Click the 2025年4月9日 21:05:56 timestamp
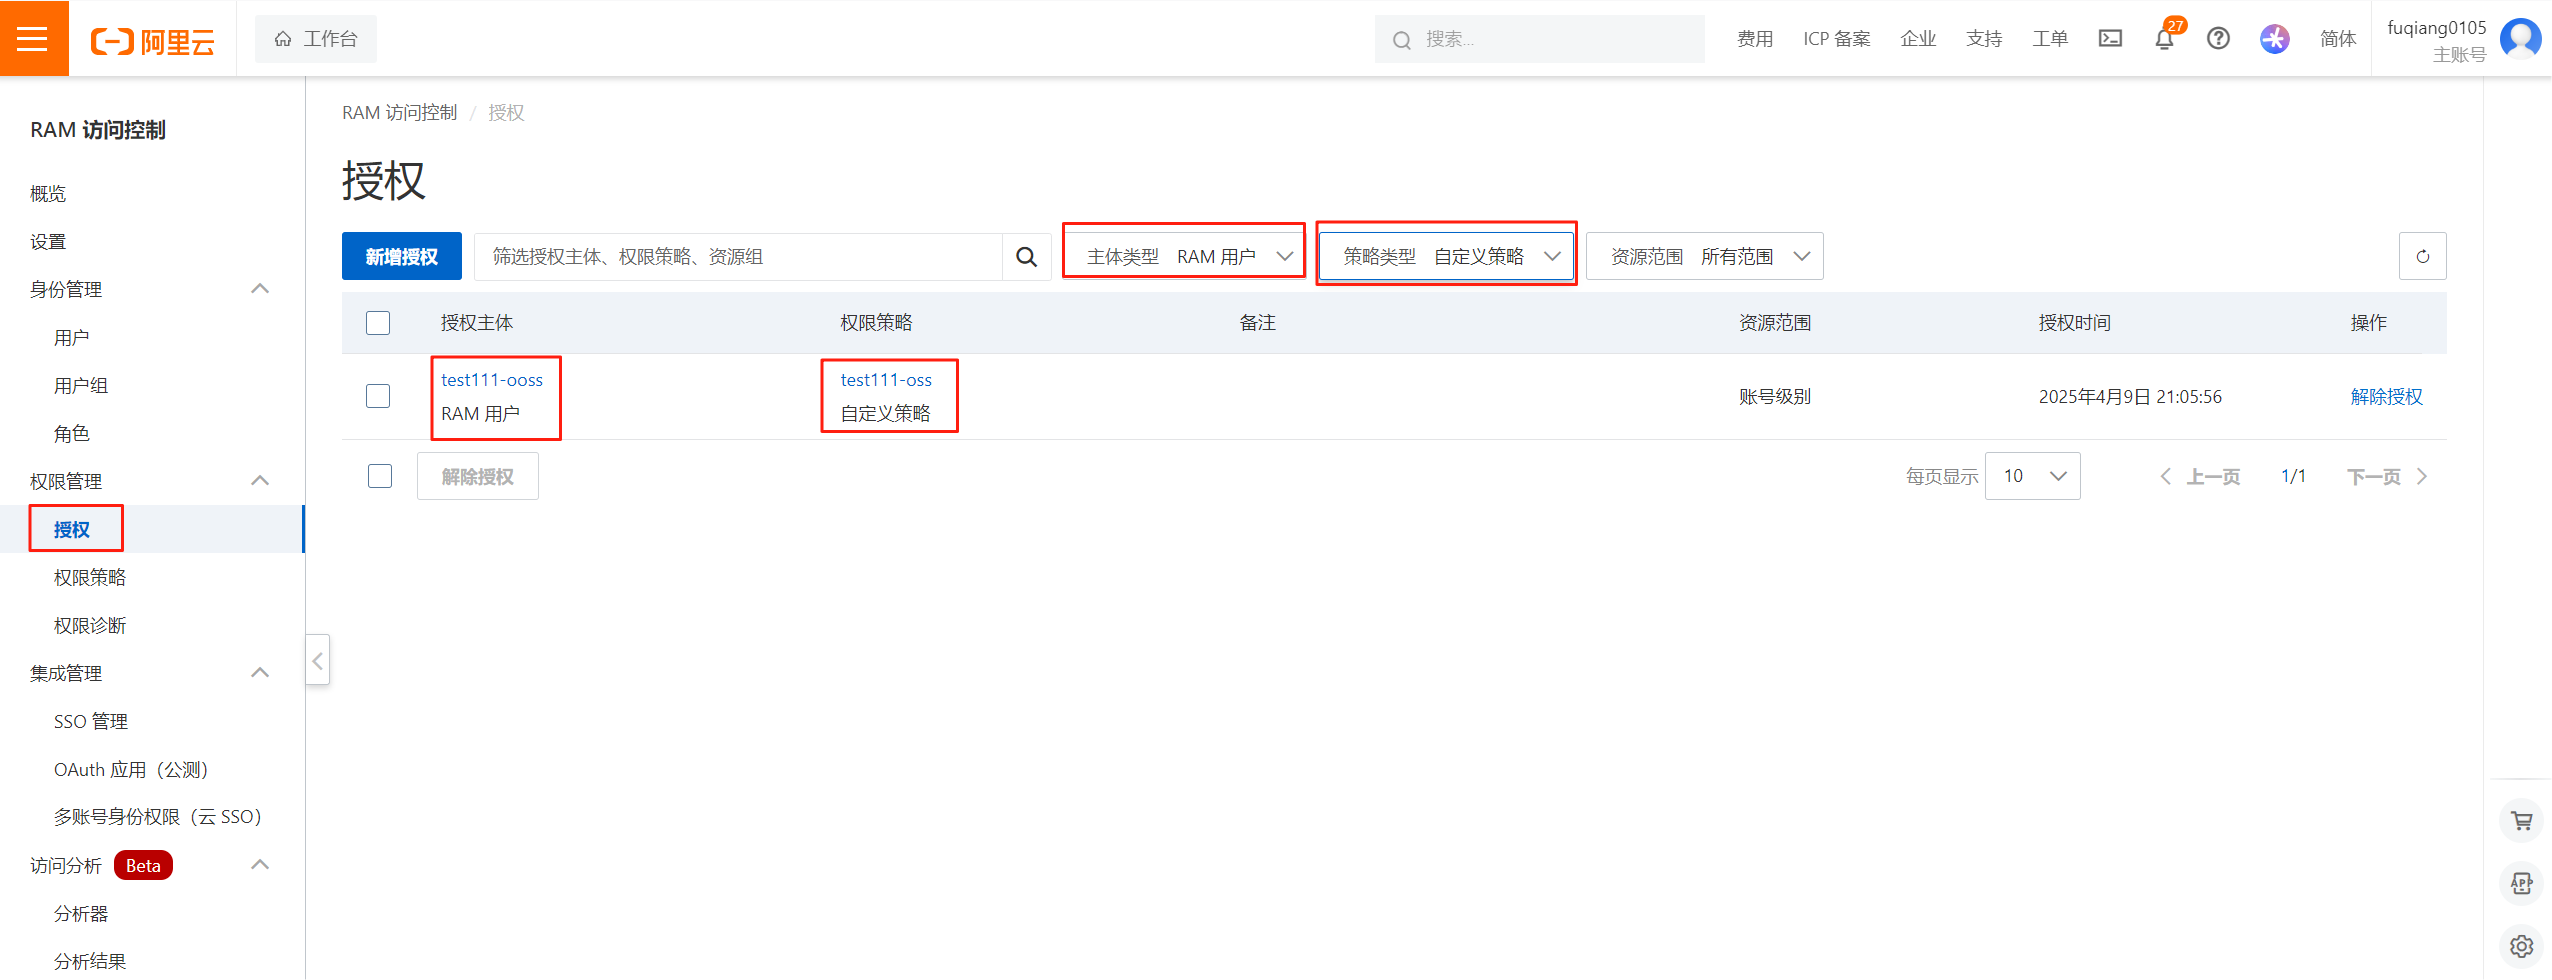The width and height of the screenshot is (2552, 980). 2130,397
